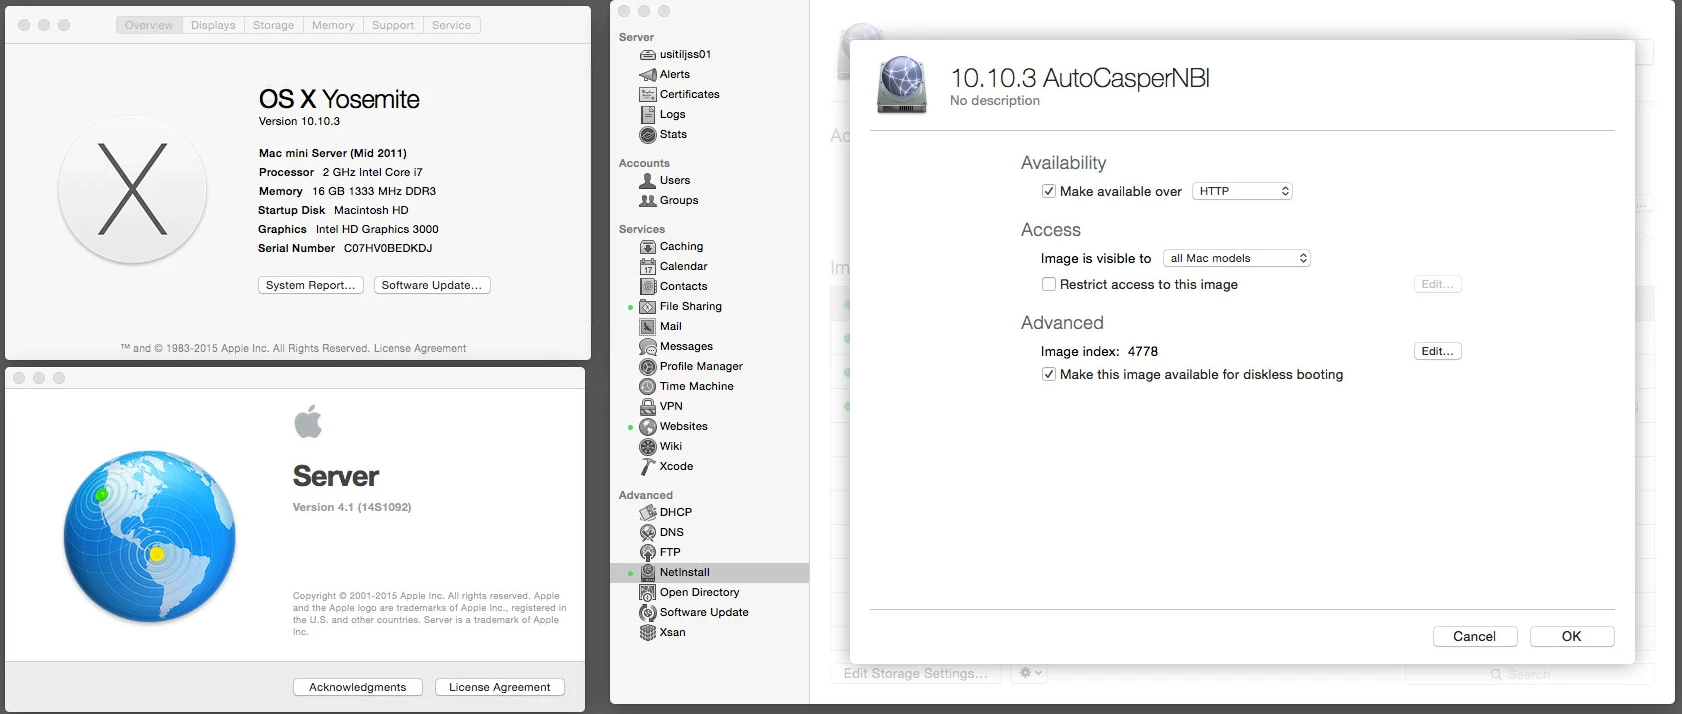The width and height of the screenshot is (1682, 714).
Task: Select the Users icon under Accounts
Action: pos(648,180)
